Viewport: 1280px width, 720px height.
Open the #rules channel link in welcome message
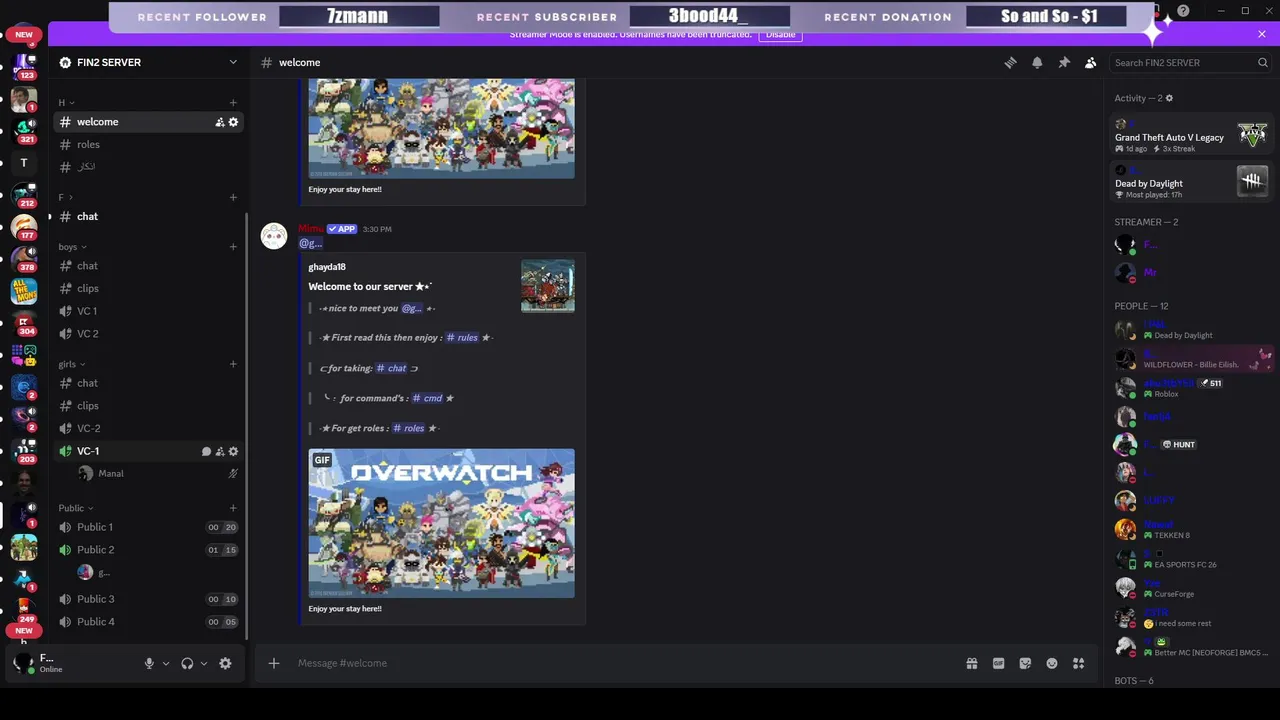tap(462, 338)
